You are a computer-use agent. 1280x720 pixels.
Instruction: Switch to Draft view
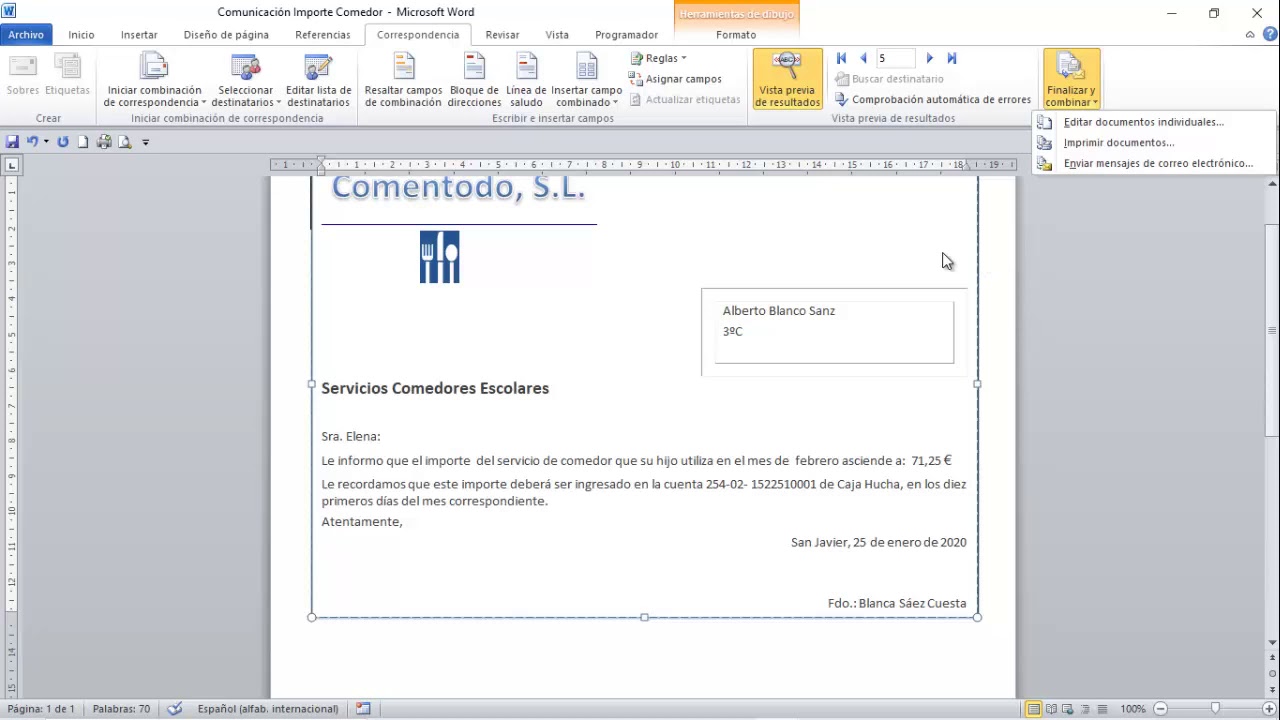click(1101, 709)
